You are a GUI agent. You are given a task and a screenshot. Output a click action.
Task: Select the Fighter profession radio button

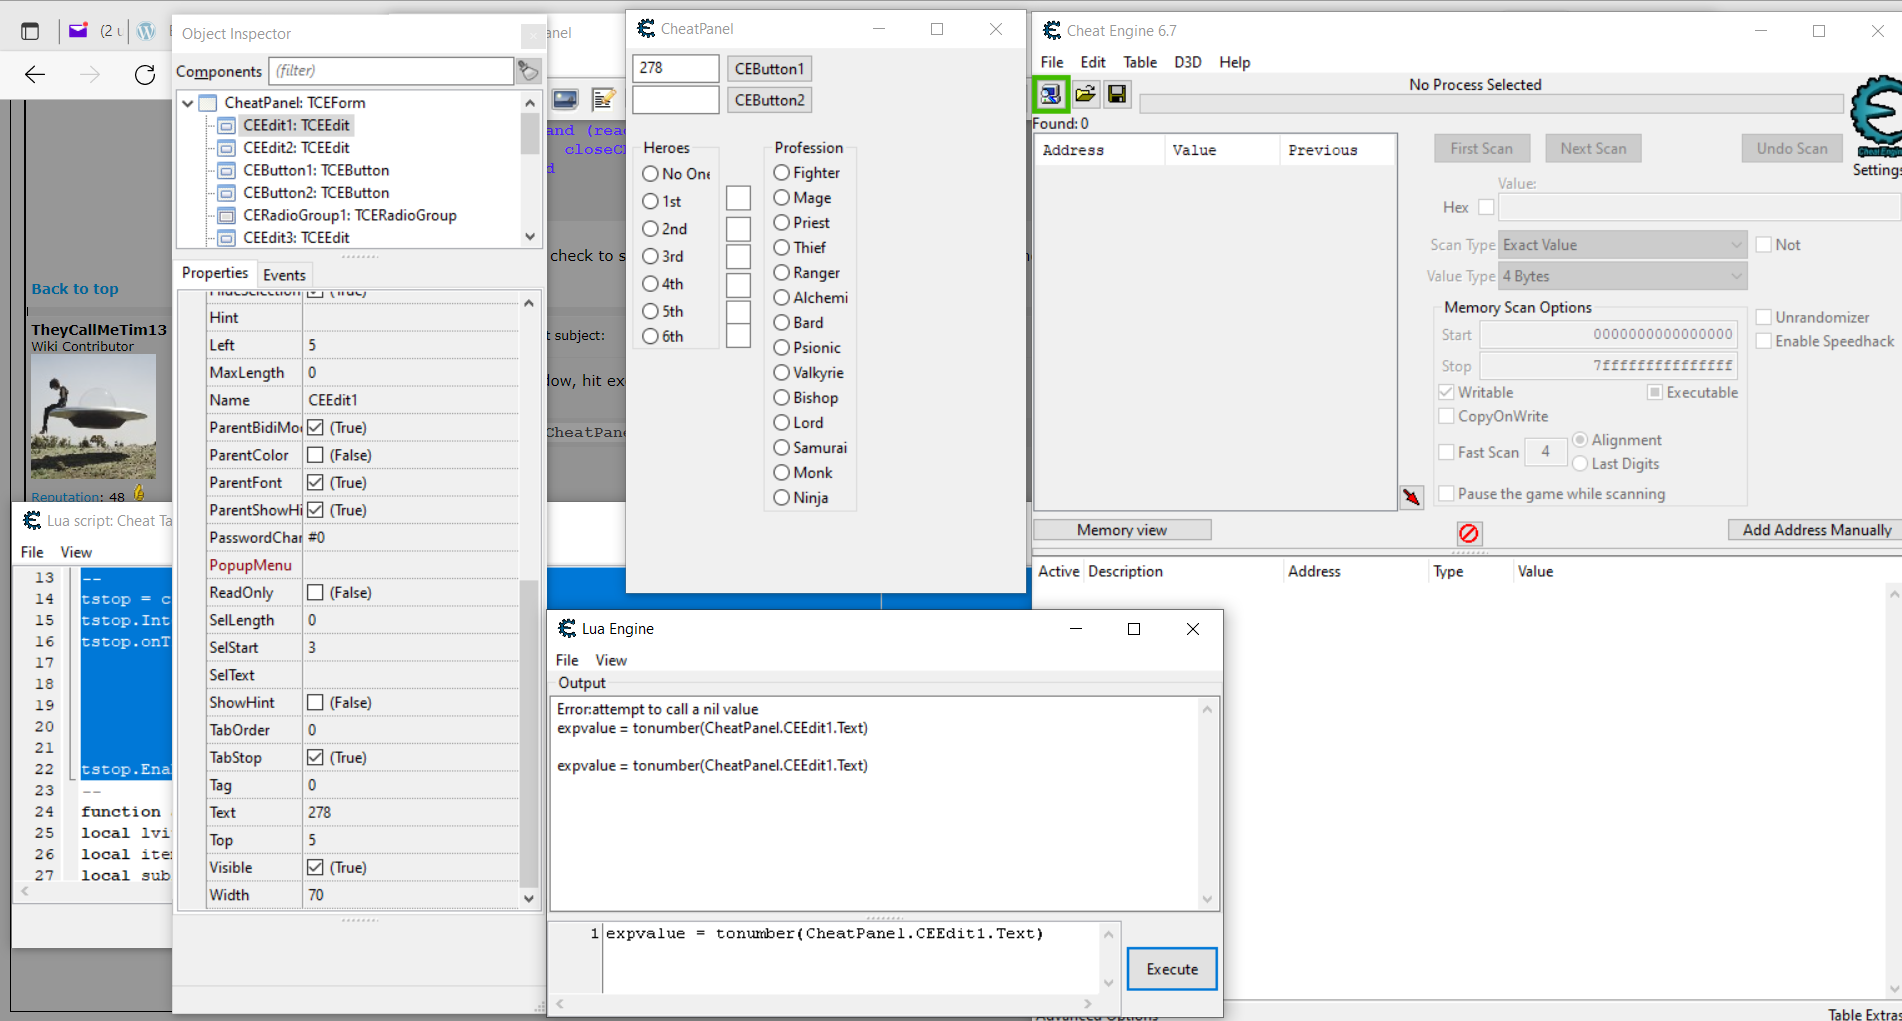tap(782, 173)
